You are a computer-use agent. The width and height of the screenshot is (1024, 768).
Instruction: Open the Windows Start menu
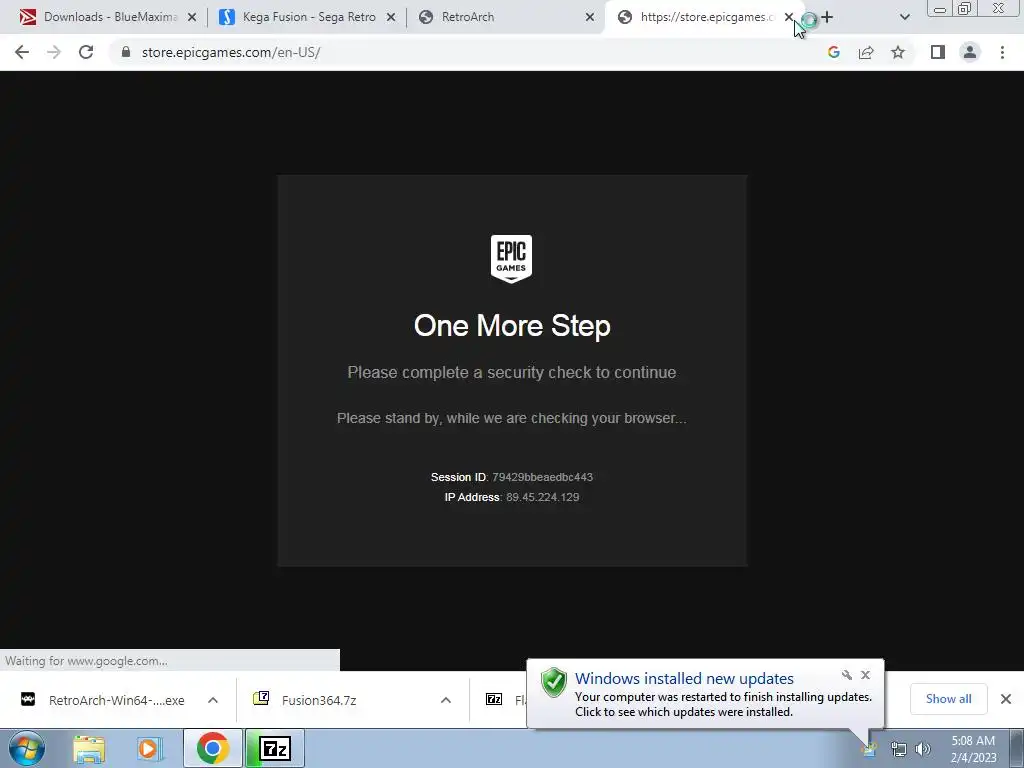coord(27,748)
